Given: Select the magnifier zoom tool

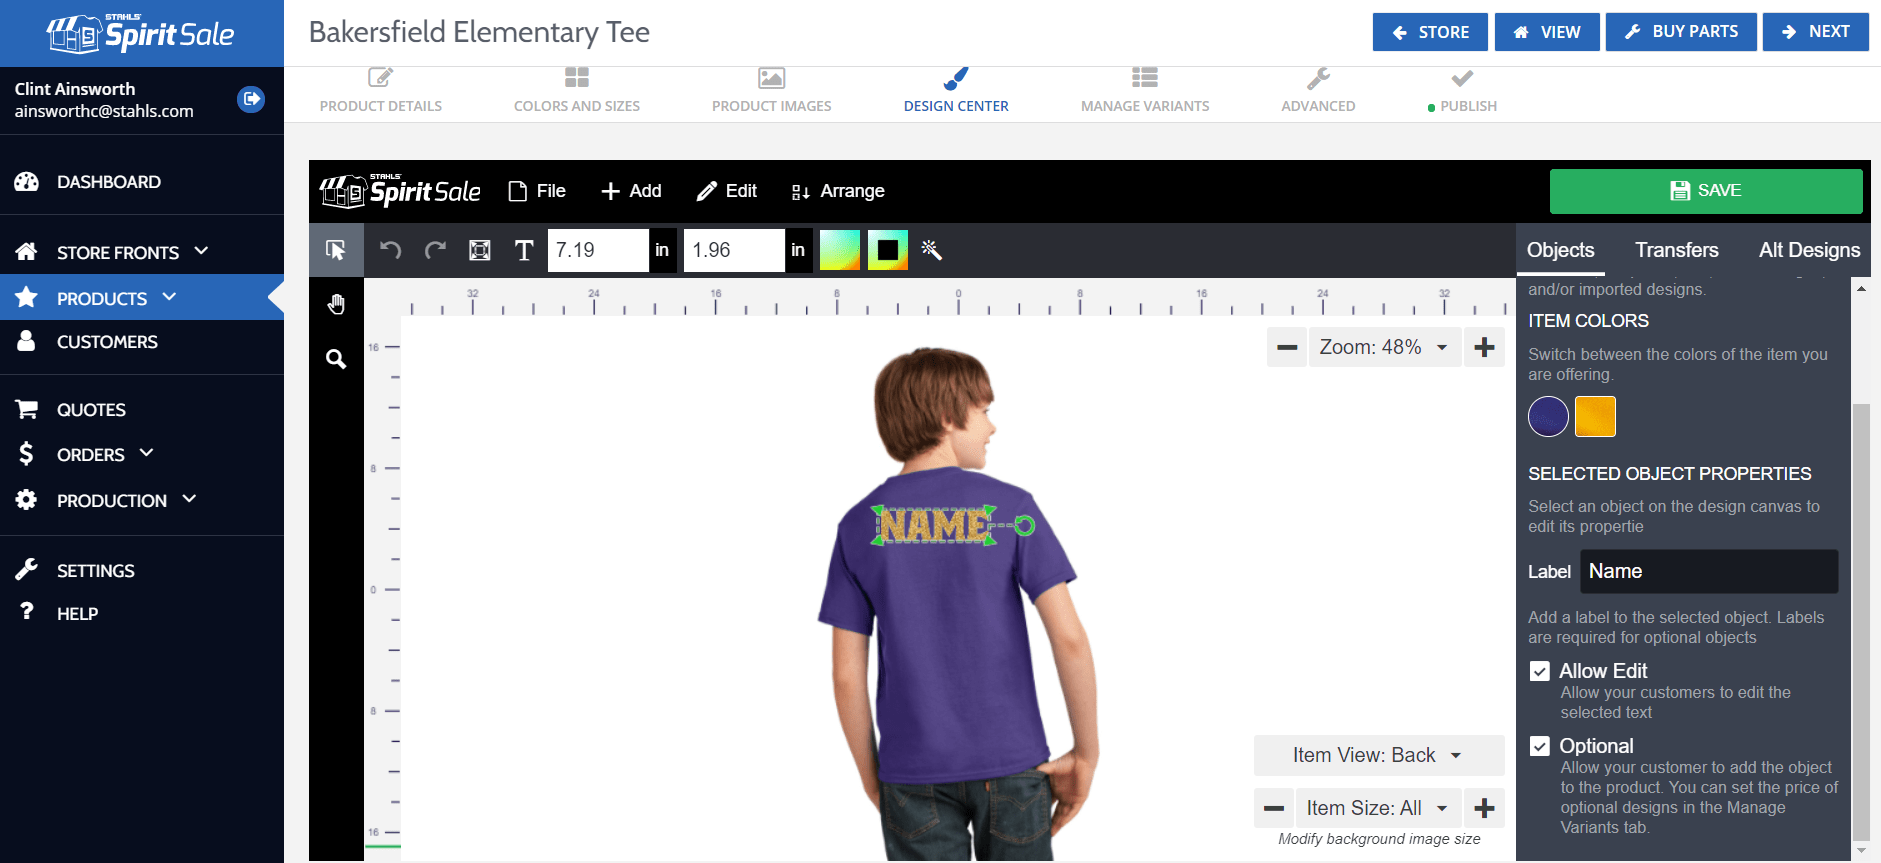Looking at the screenshot, I should (336, 359).
